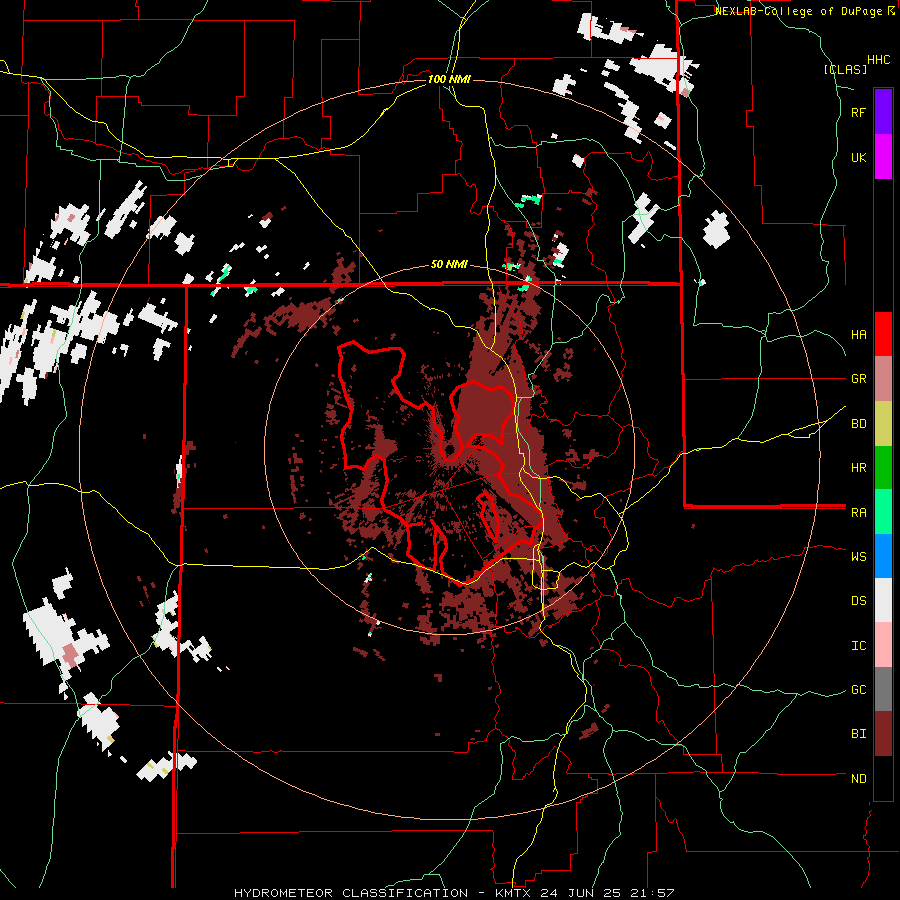Click the GC legend label
Screen dimensions: 900x900
point(858,689)
